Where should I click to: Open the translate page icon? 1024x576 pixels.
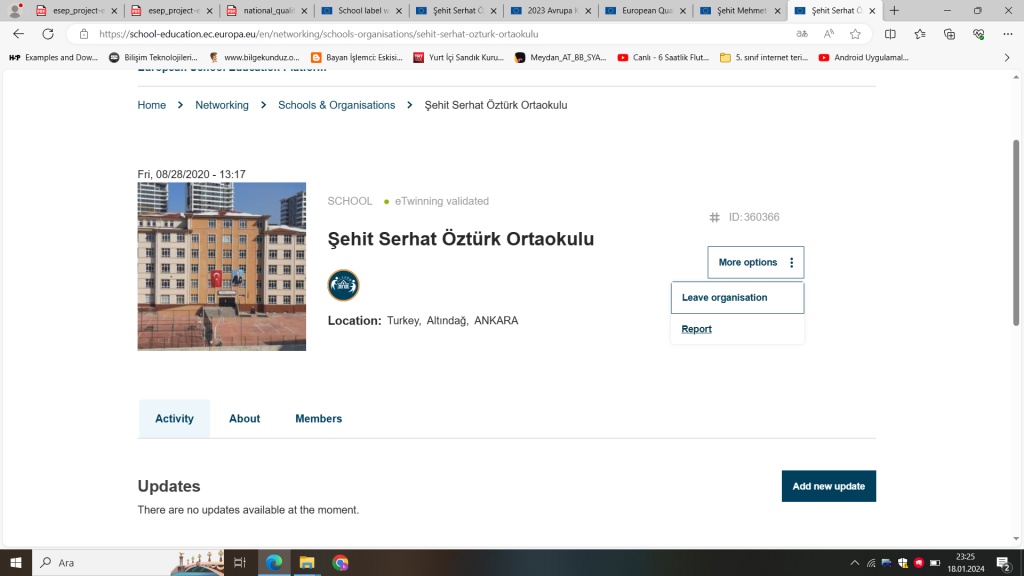click(802, 34)
